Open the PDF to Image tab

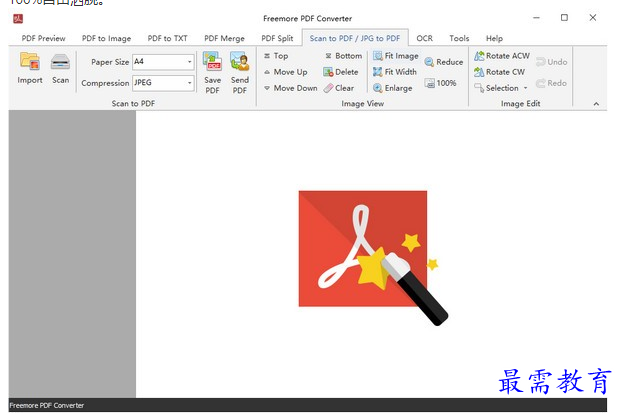click(x=106, y=38)
